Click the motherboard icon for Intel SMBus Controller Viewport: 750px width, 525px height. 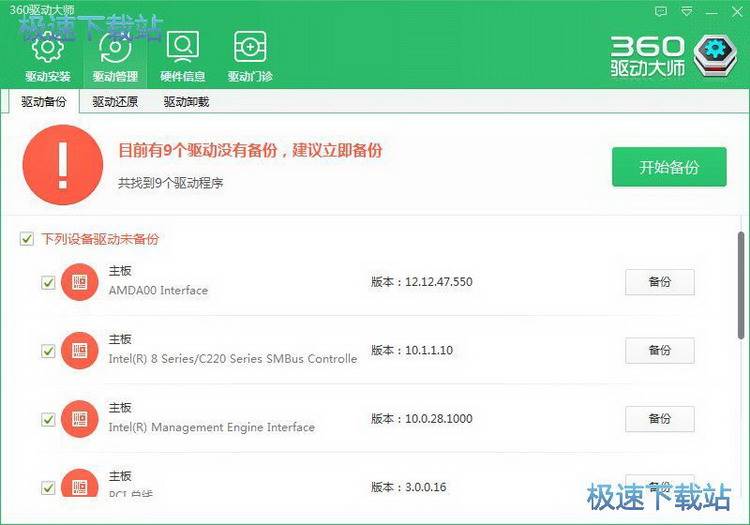[x=79, y=350]
